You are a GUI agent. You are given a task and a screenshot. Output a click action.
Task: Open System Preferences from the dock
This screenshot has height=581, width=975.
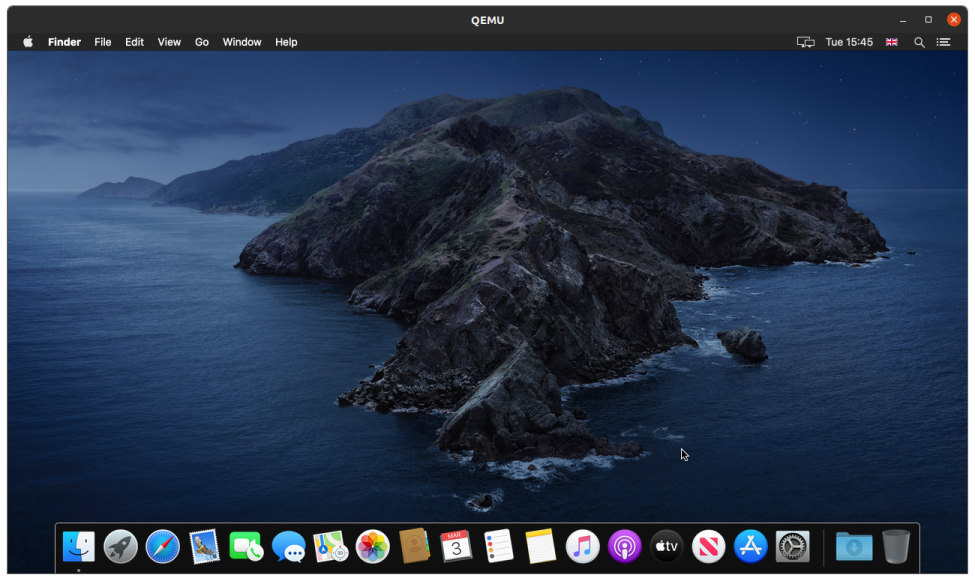tap(792, 546)
